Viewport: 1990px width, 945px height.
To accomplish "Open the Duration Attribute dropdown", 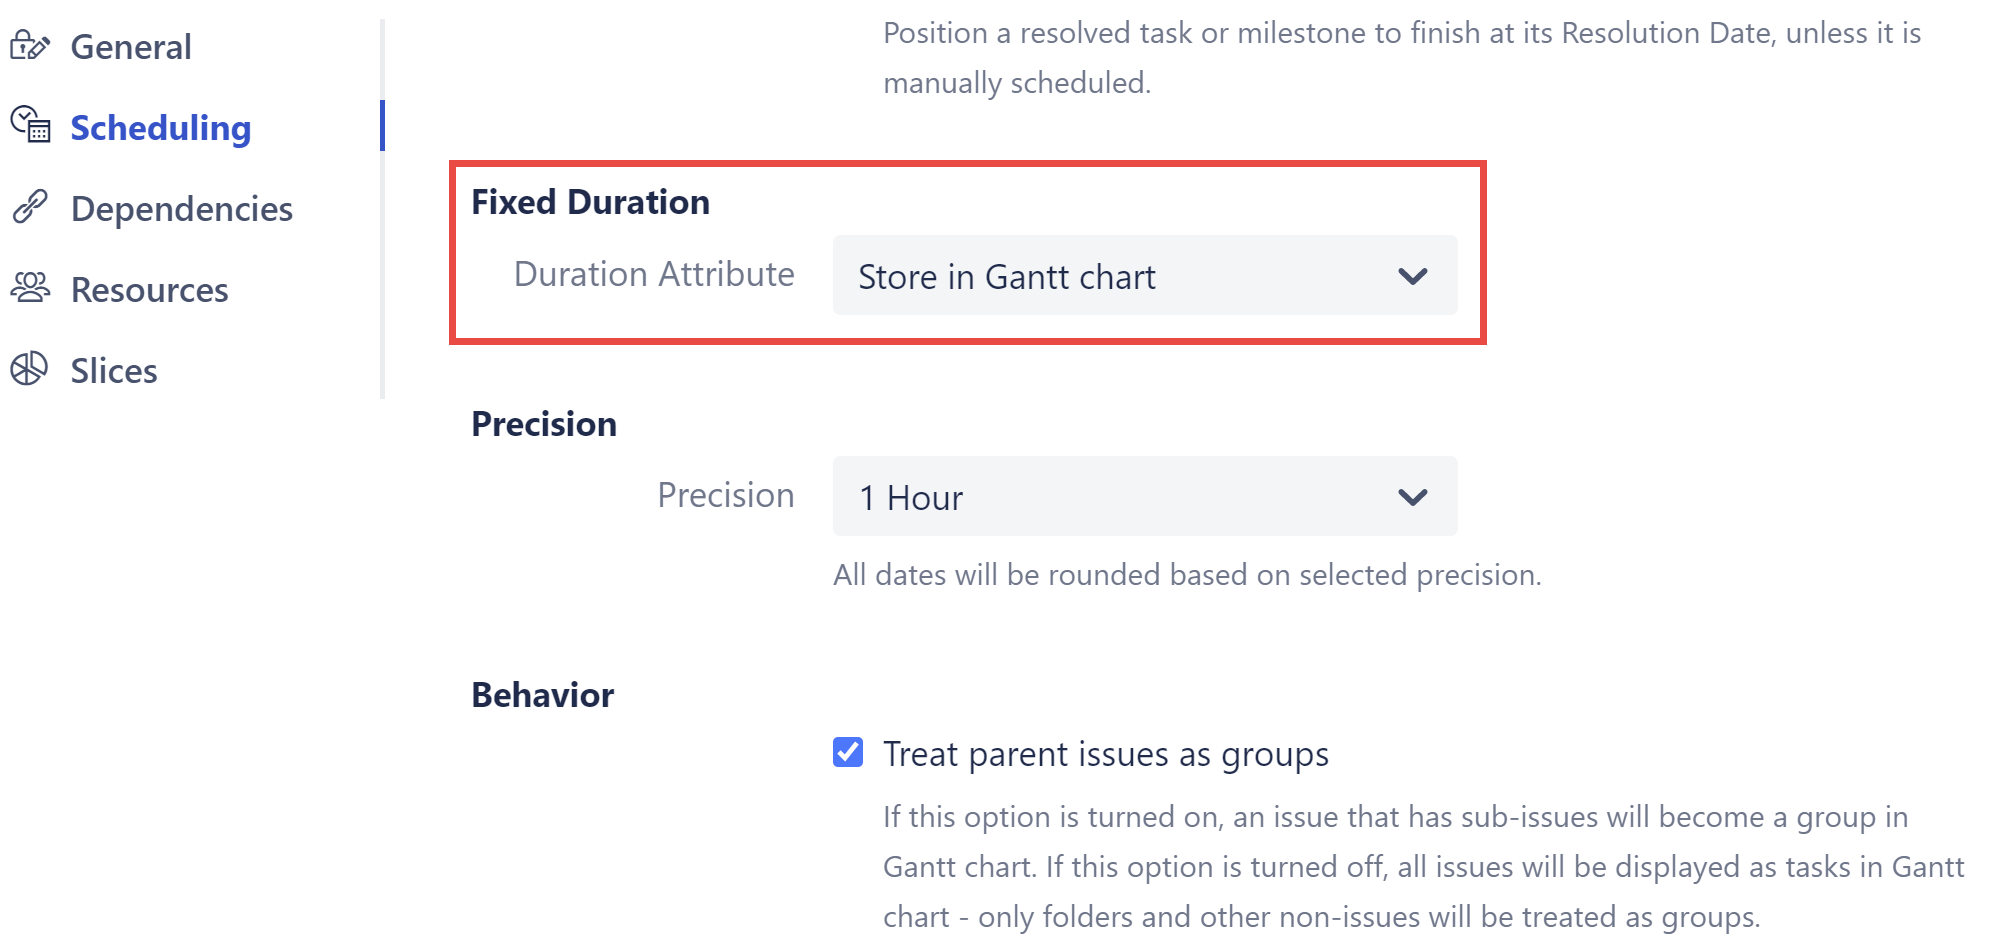I will click(x=1144, y=276).
